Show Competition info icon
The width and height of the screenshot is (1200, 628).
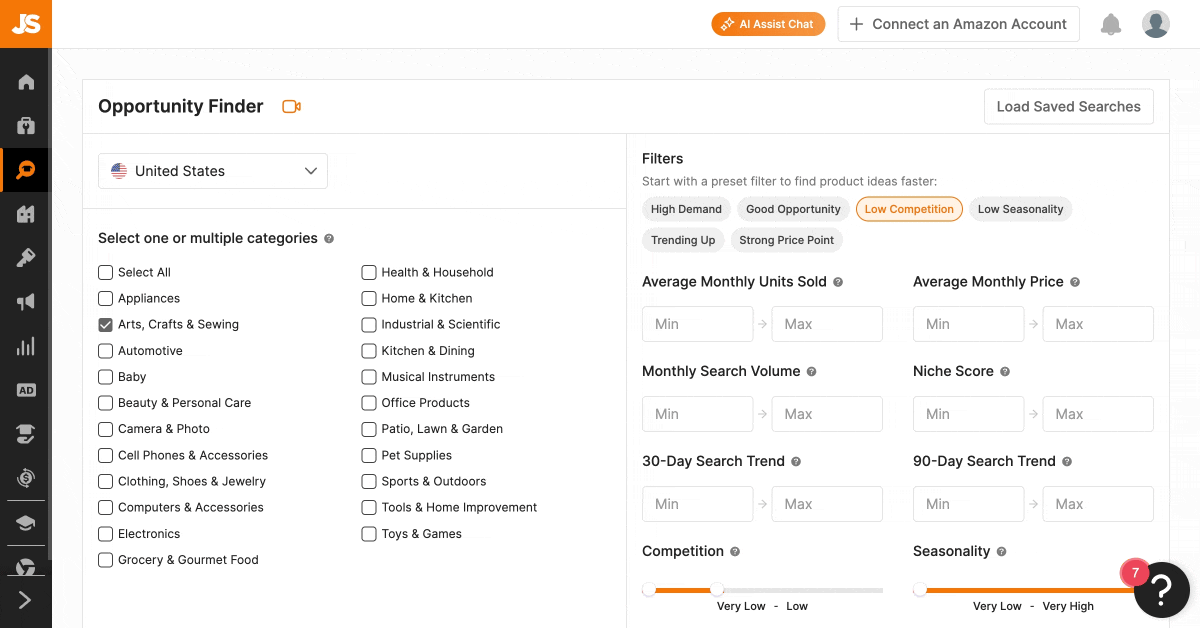[735, 552]
